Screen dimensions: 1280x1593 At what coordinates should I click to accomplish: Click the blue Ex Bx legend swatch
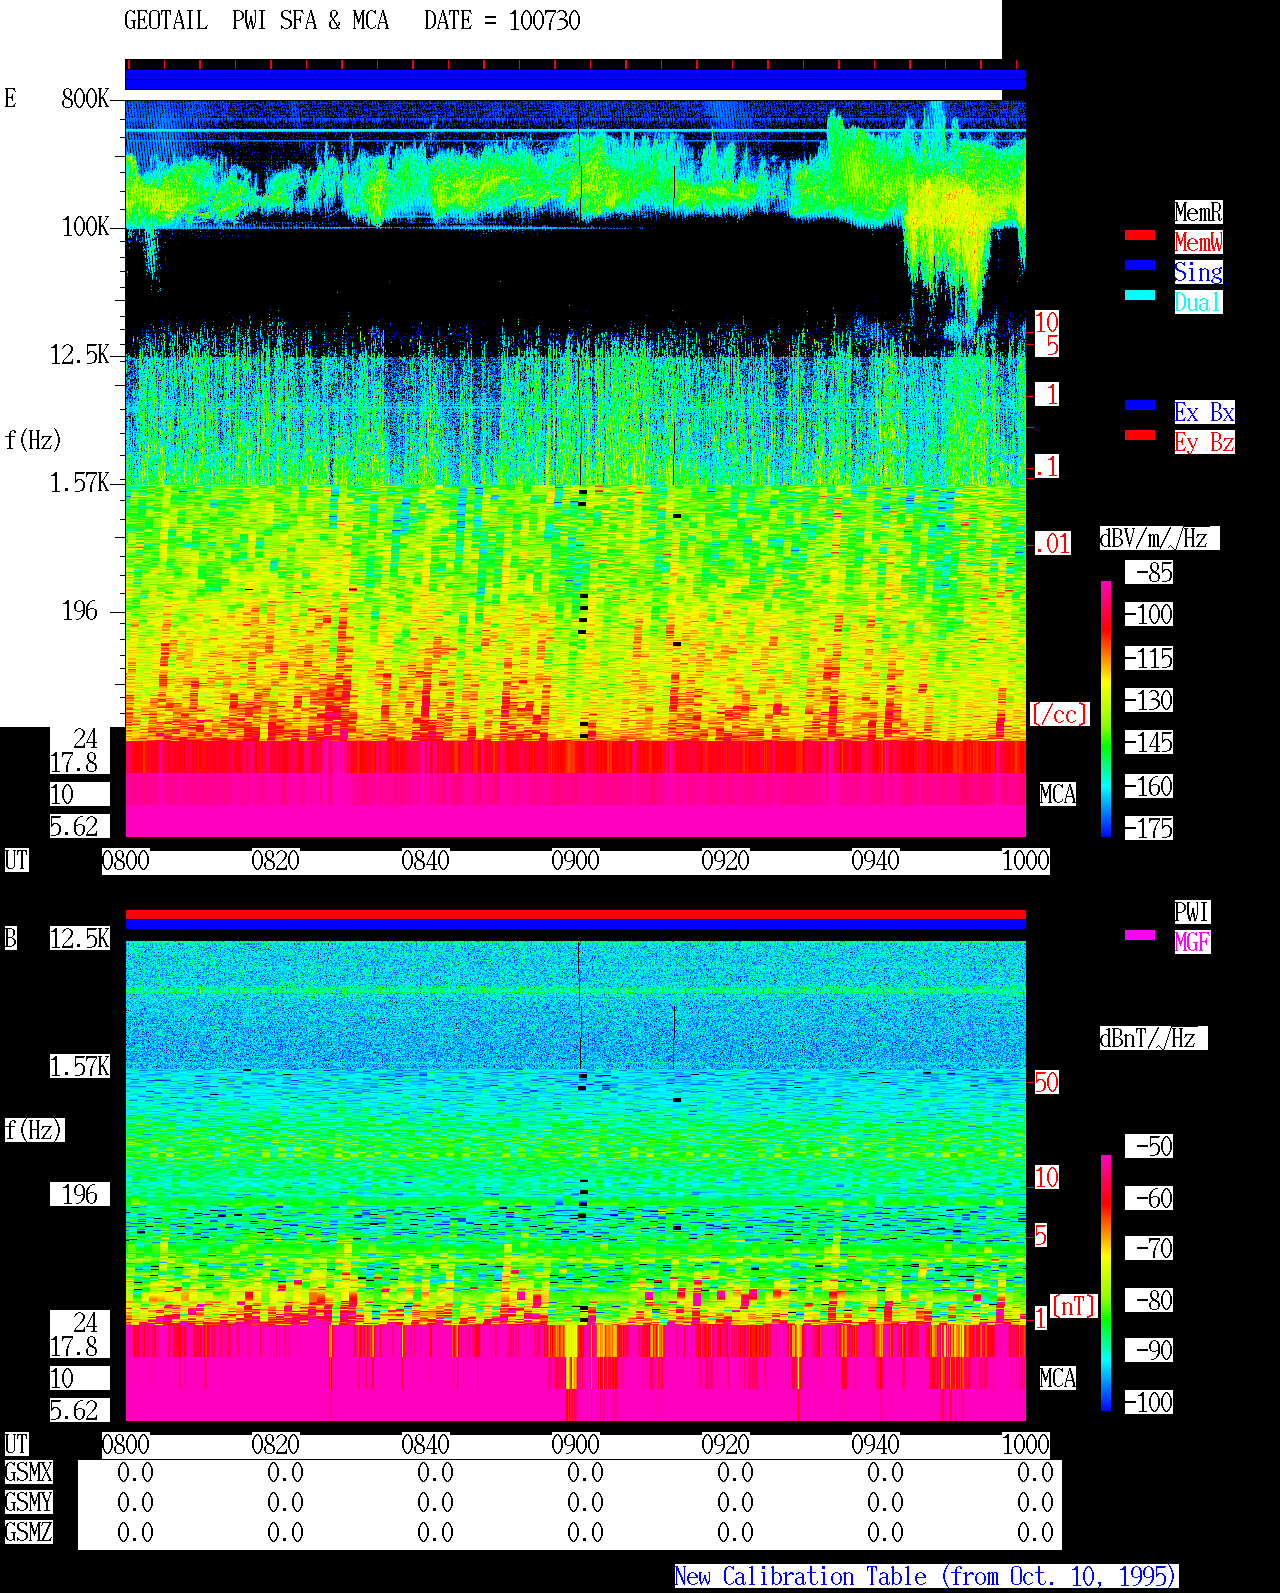1140,405
